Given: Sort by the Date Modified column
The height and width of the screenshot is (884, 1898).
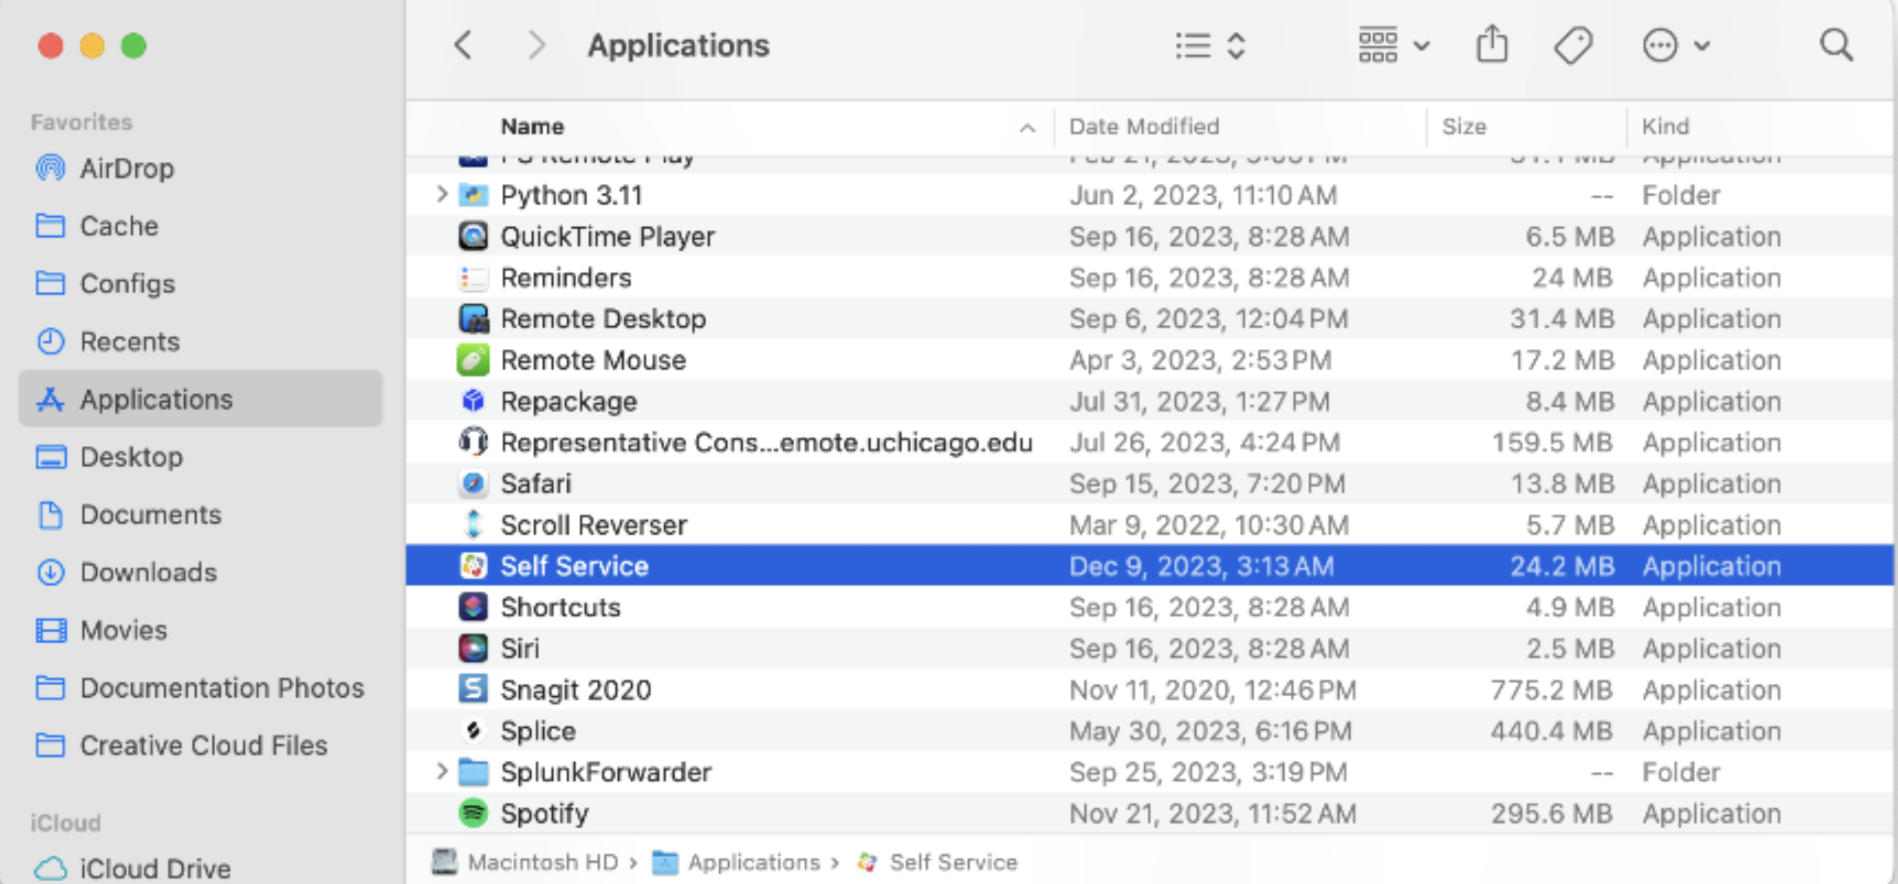Looking at the screenshot, I should (x=1144, y=127).
